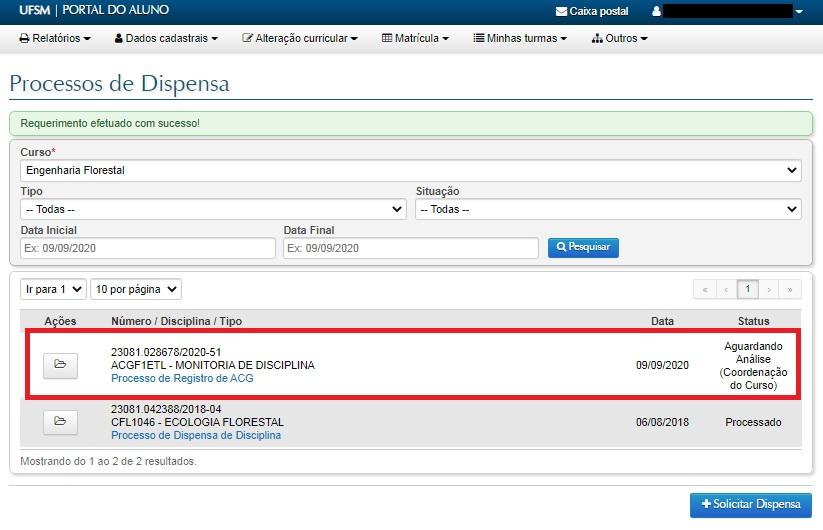Image resolution: width=823 pixels, height=530 pixels.
Task: Go to the last page arrow
Action: point(791,289)
